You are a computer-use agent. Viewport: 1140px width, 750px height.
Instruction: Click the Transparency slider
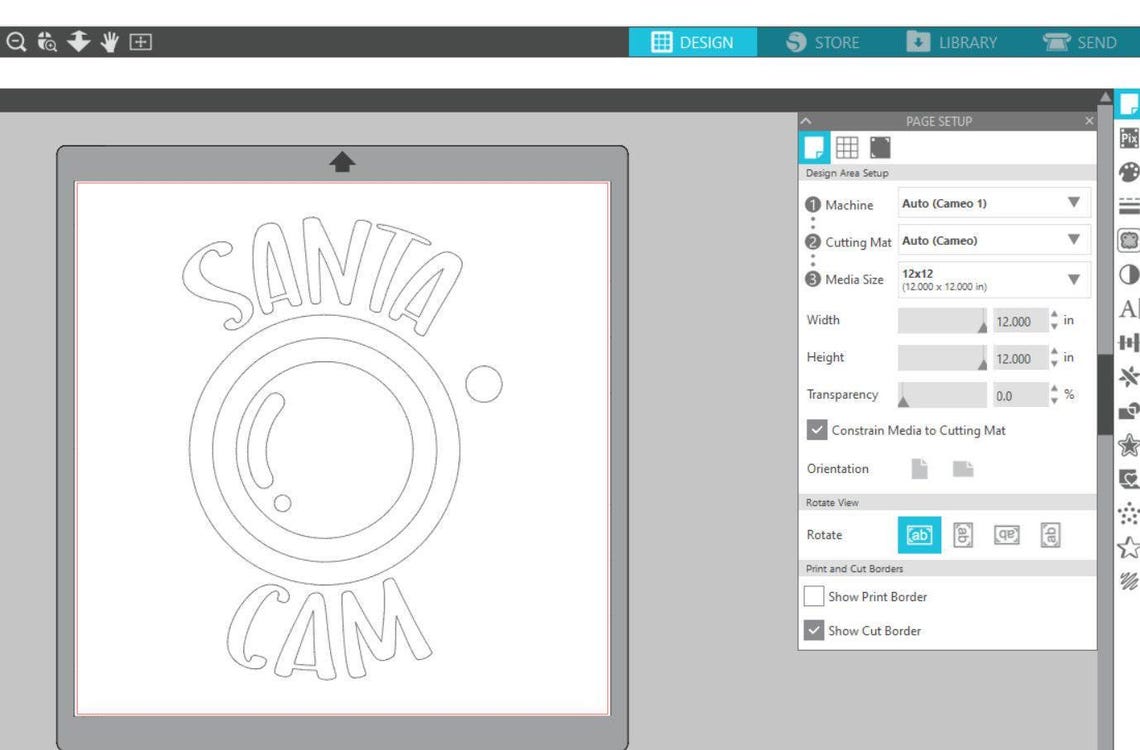point(942,395)
